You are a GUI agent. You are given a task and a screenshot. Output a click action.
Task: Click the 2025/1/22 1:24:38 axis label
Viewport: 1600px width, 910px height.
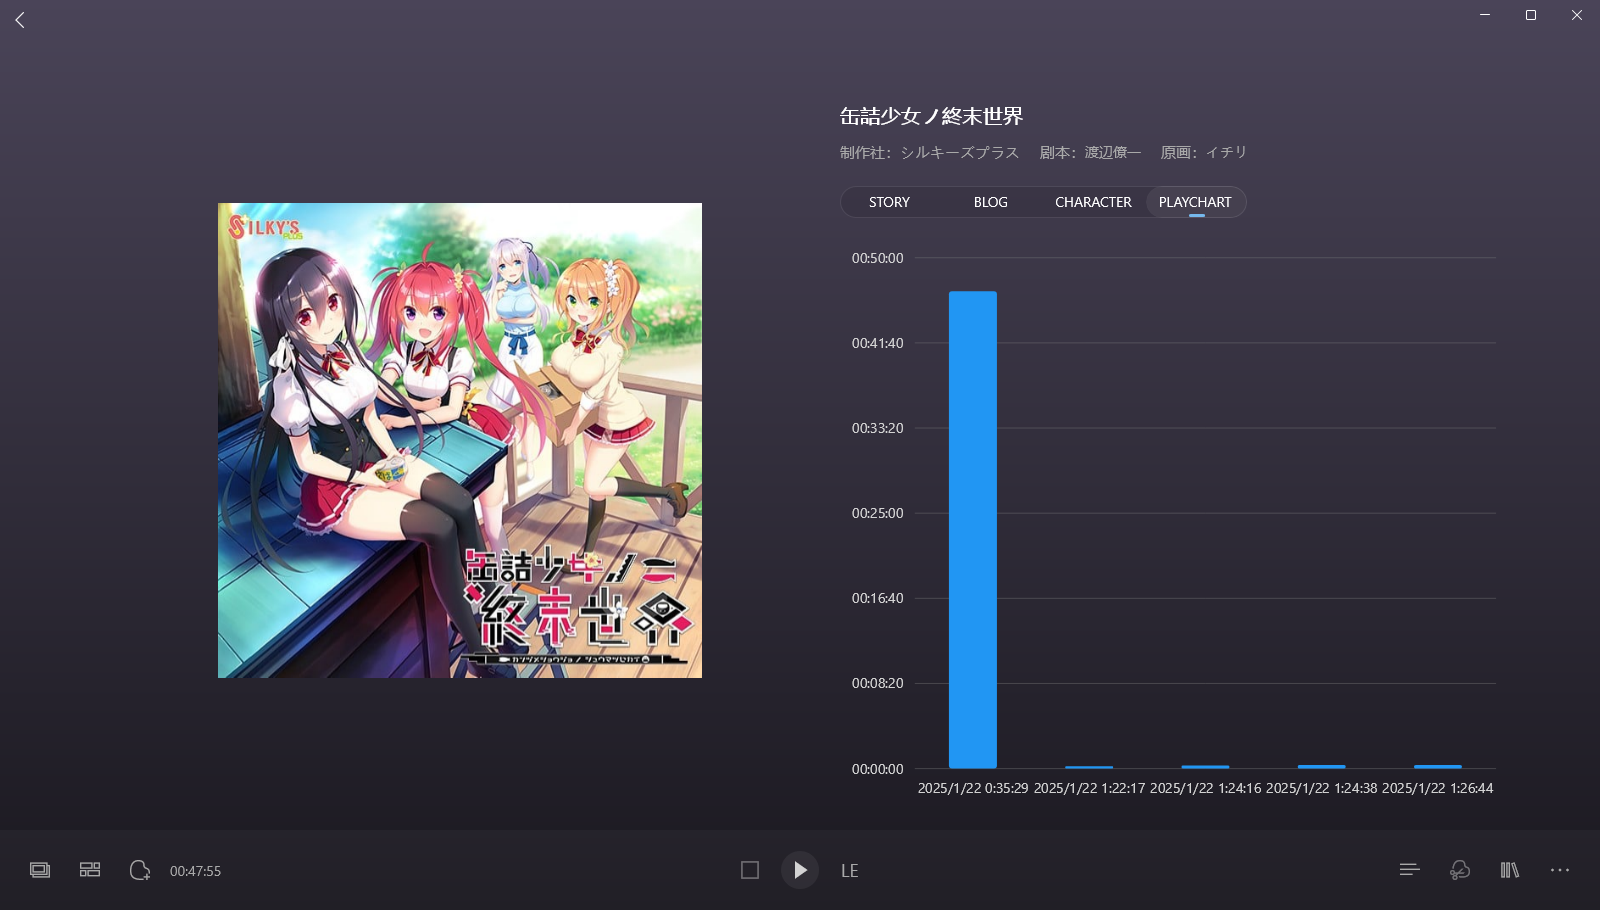click(1321, 788)
